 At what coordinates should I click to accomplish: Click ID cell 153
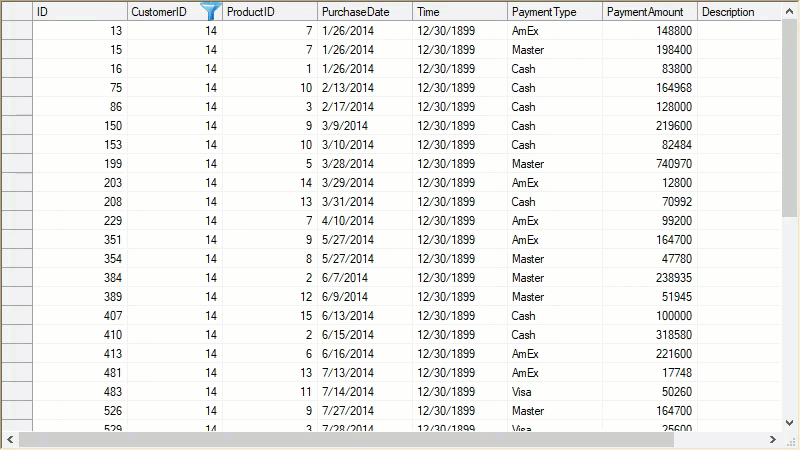click(x=80, y=145)
